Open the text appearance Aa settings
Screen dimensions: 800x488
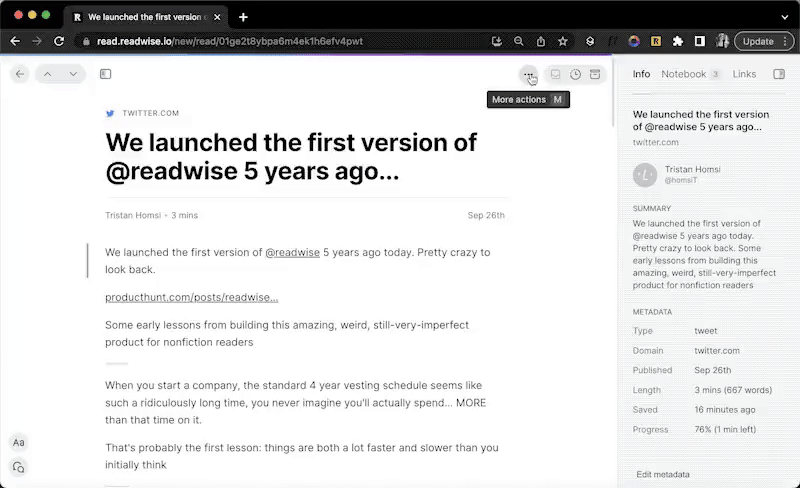coord(18,442)
